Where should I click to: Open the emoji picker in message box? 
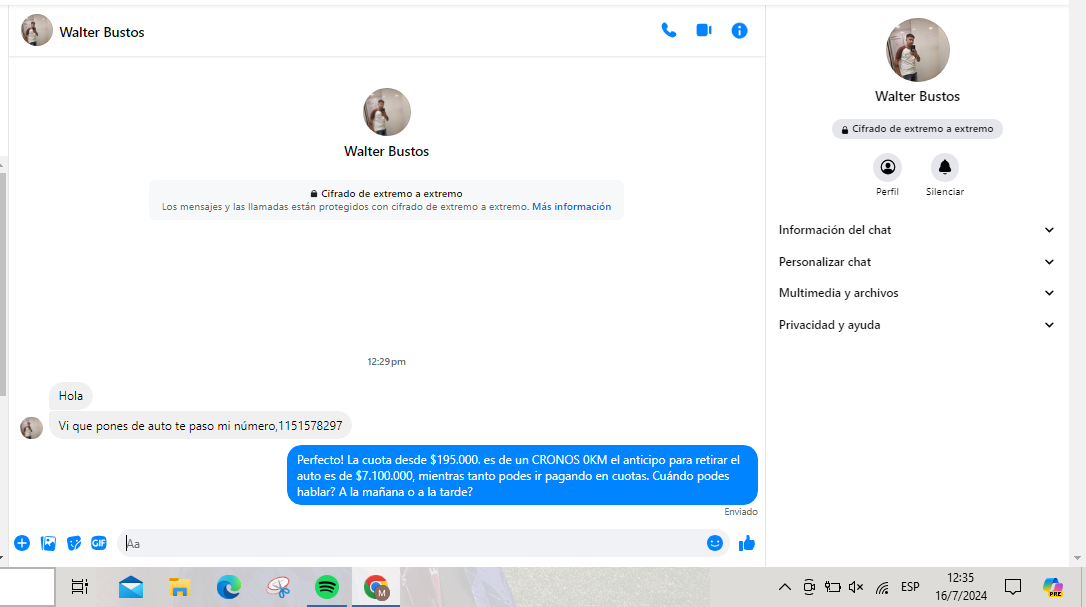[x=715, y=543]
